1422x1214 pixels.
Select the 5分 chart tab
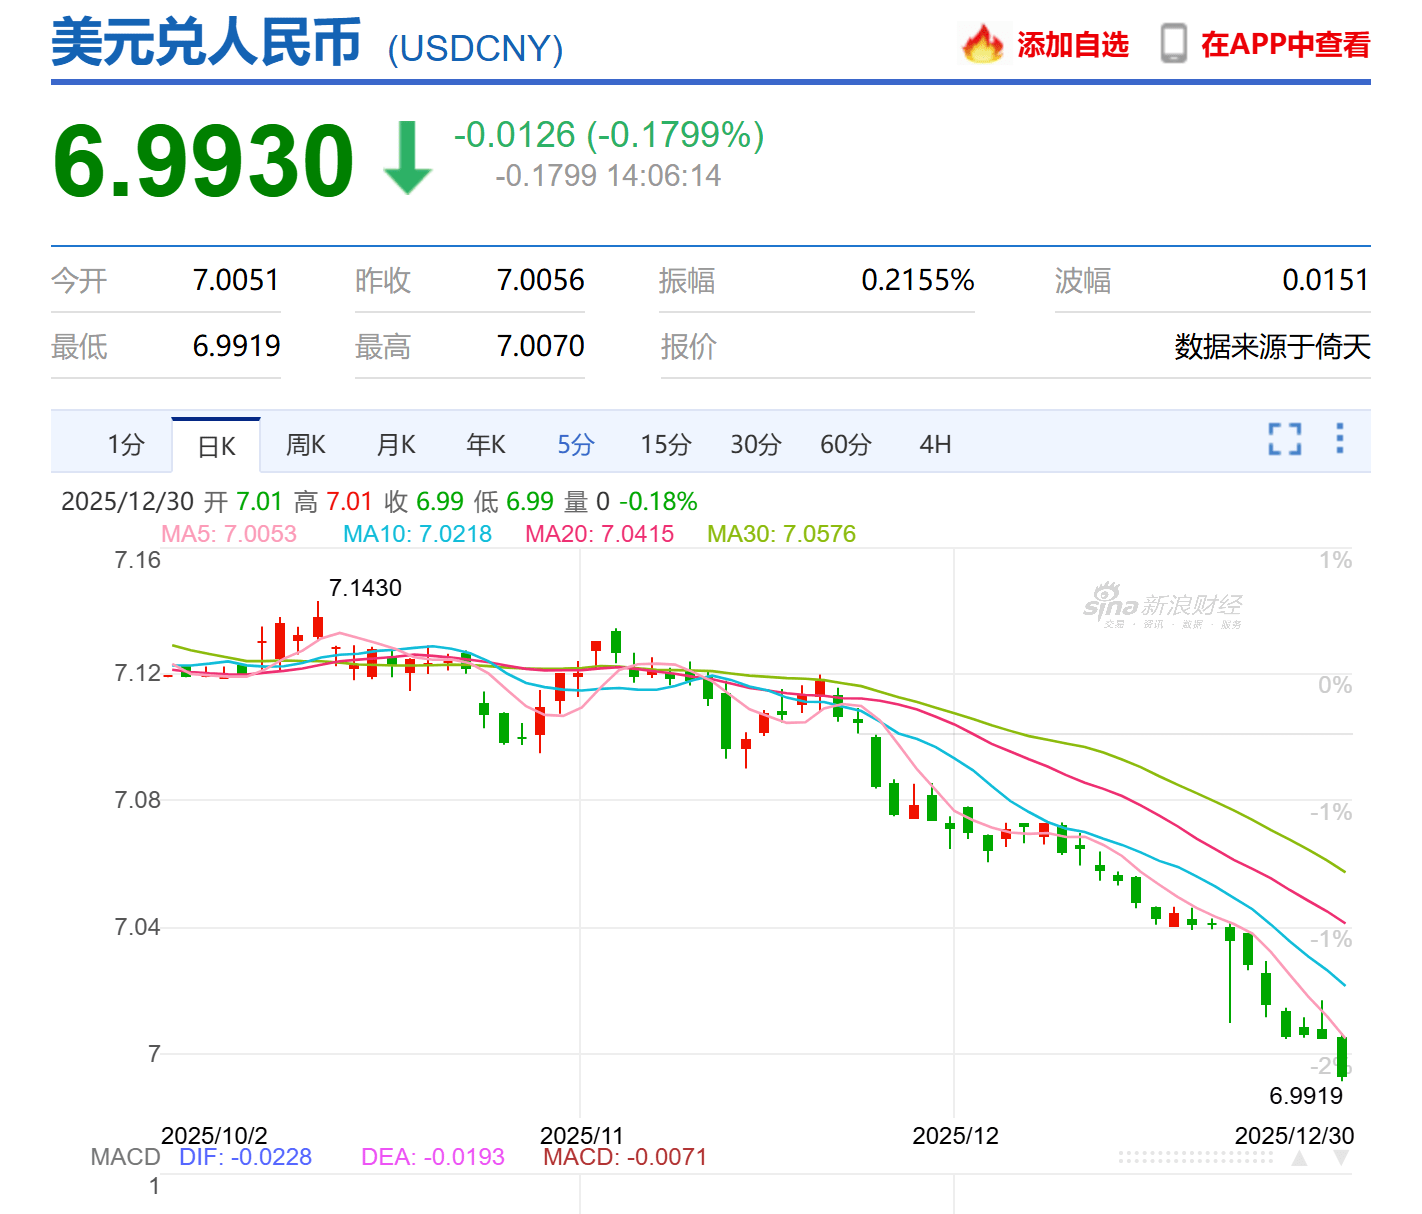(576, 444)
